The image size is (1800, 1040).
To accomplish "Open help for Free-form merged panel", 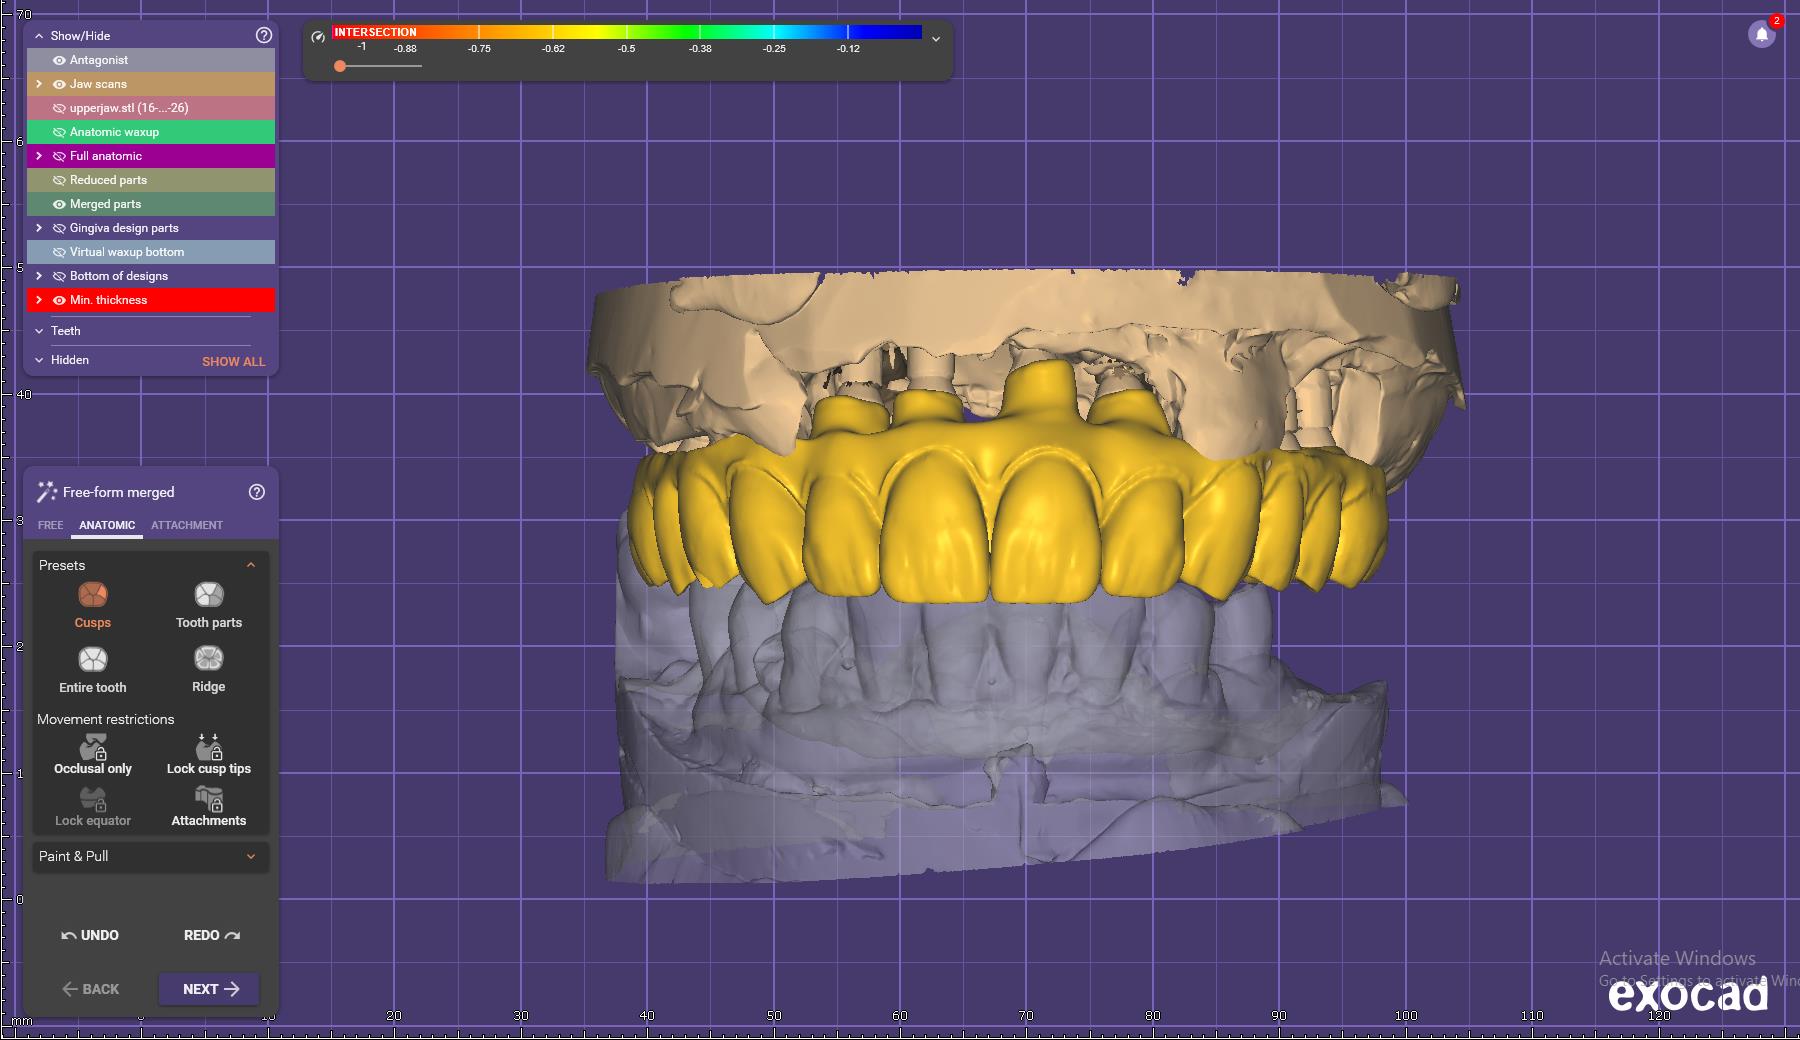I will point(257,492).
